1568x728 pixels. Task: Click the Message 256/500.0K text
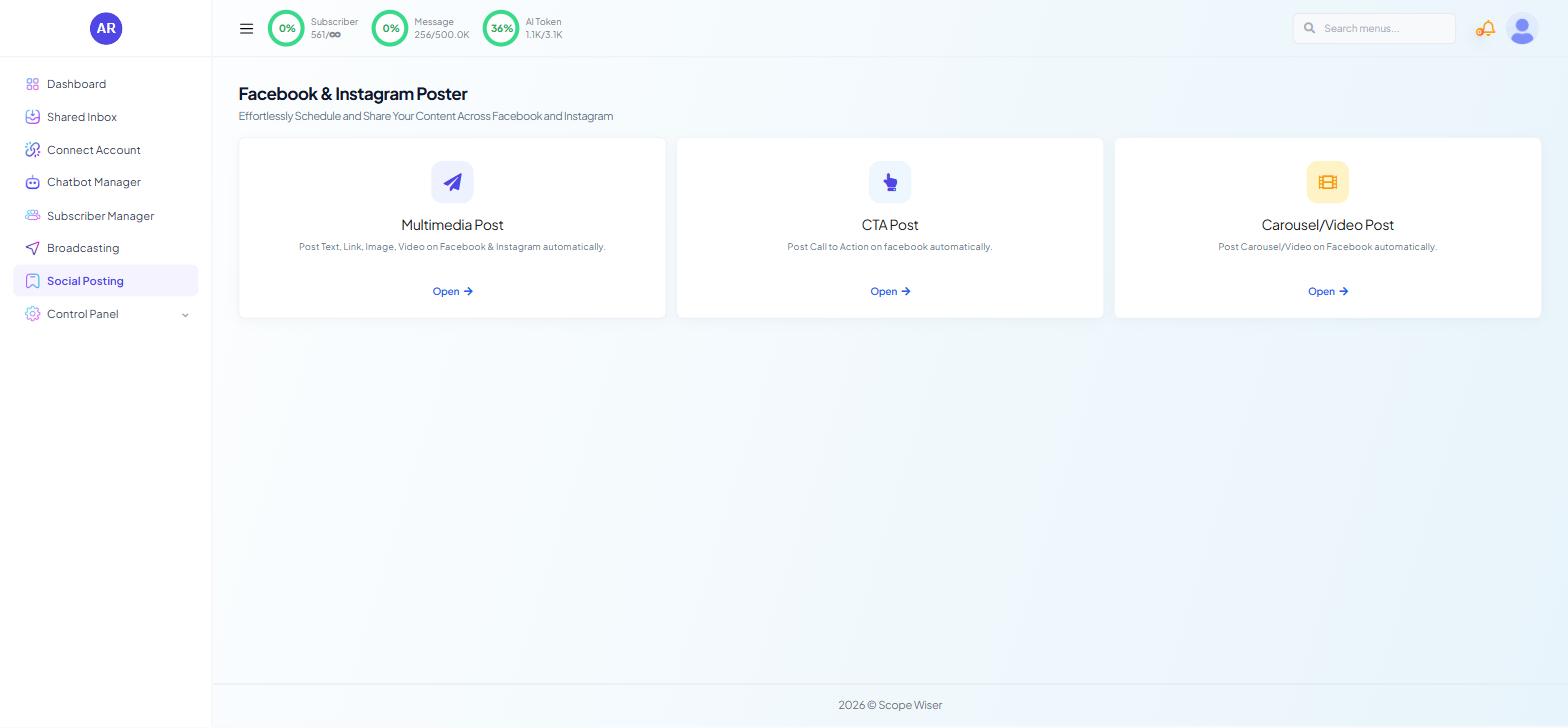pyautogui.click(x=442, y=35)
